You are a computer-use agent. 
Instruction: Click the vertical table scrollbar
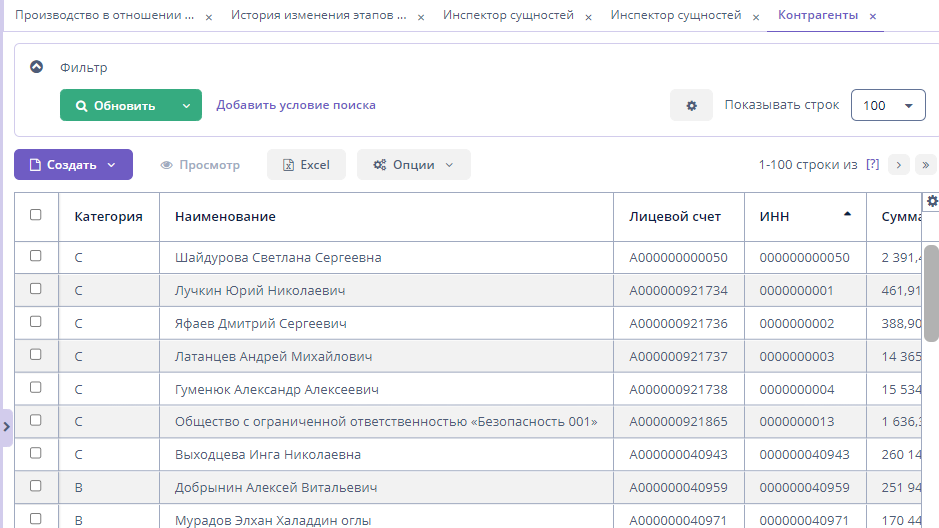click(x=930, y=292)
